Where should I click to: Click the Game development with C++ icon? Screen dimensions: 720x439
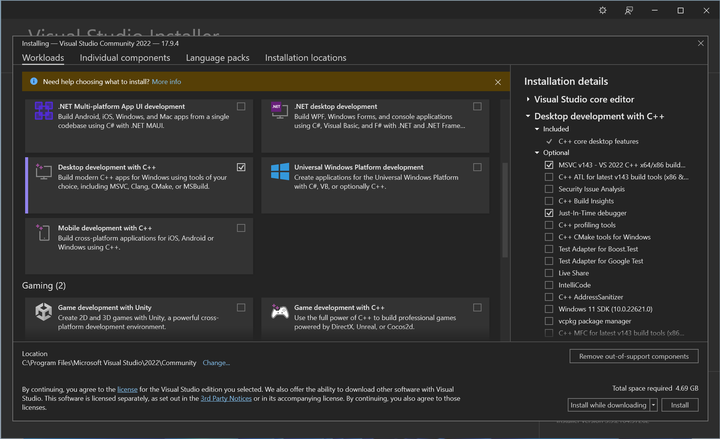(280, 313)
